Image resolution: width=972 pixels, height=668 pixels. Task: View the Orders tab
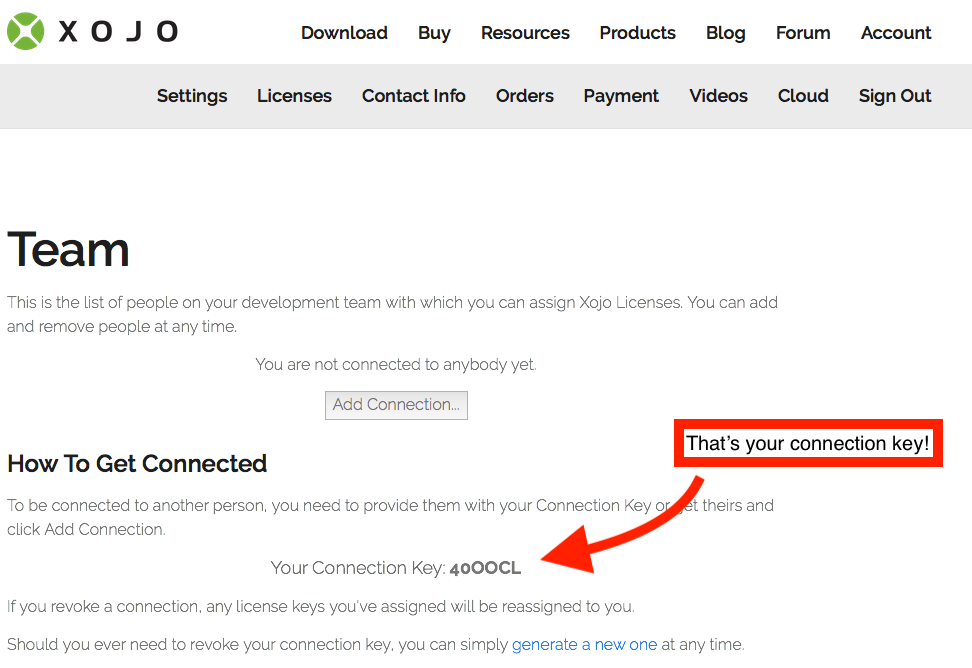pos(524,95)
